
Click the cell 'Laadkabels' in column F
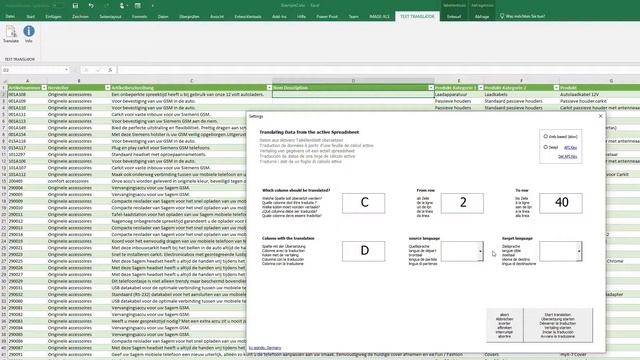(x=496, y=94)
